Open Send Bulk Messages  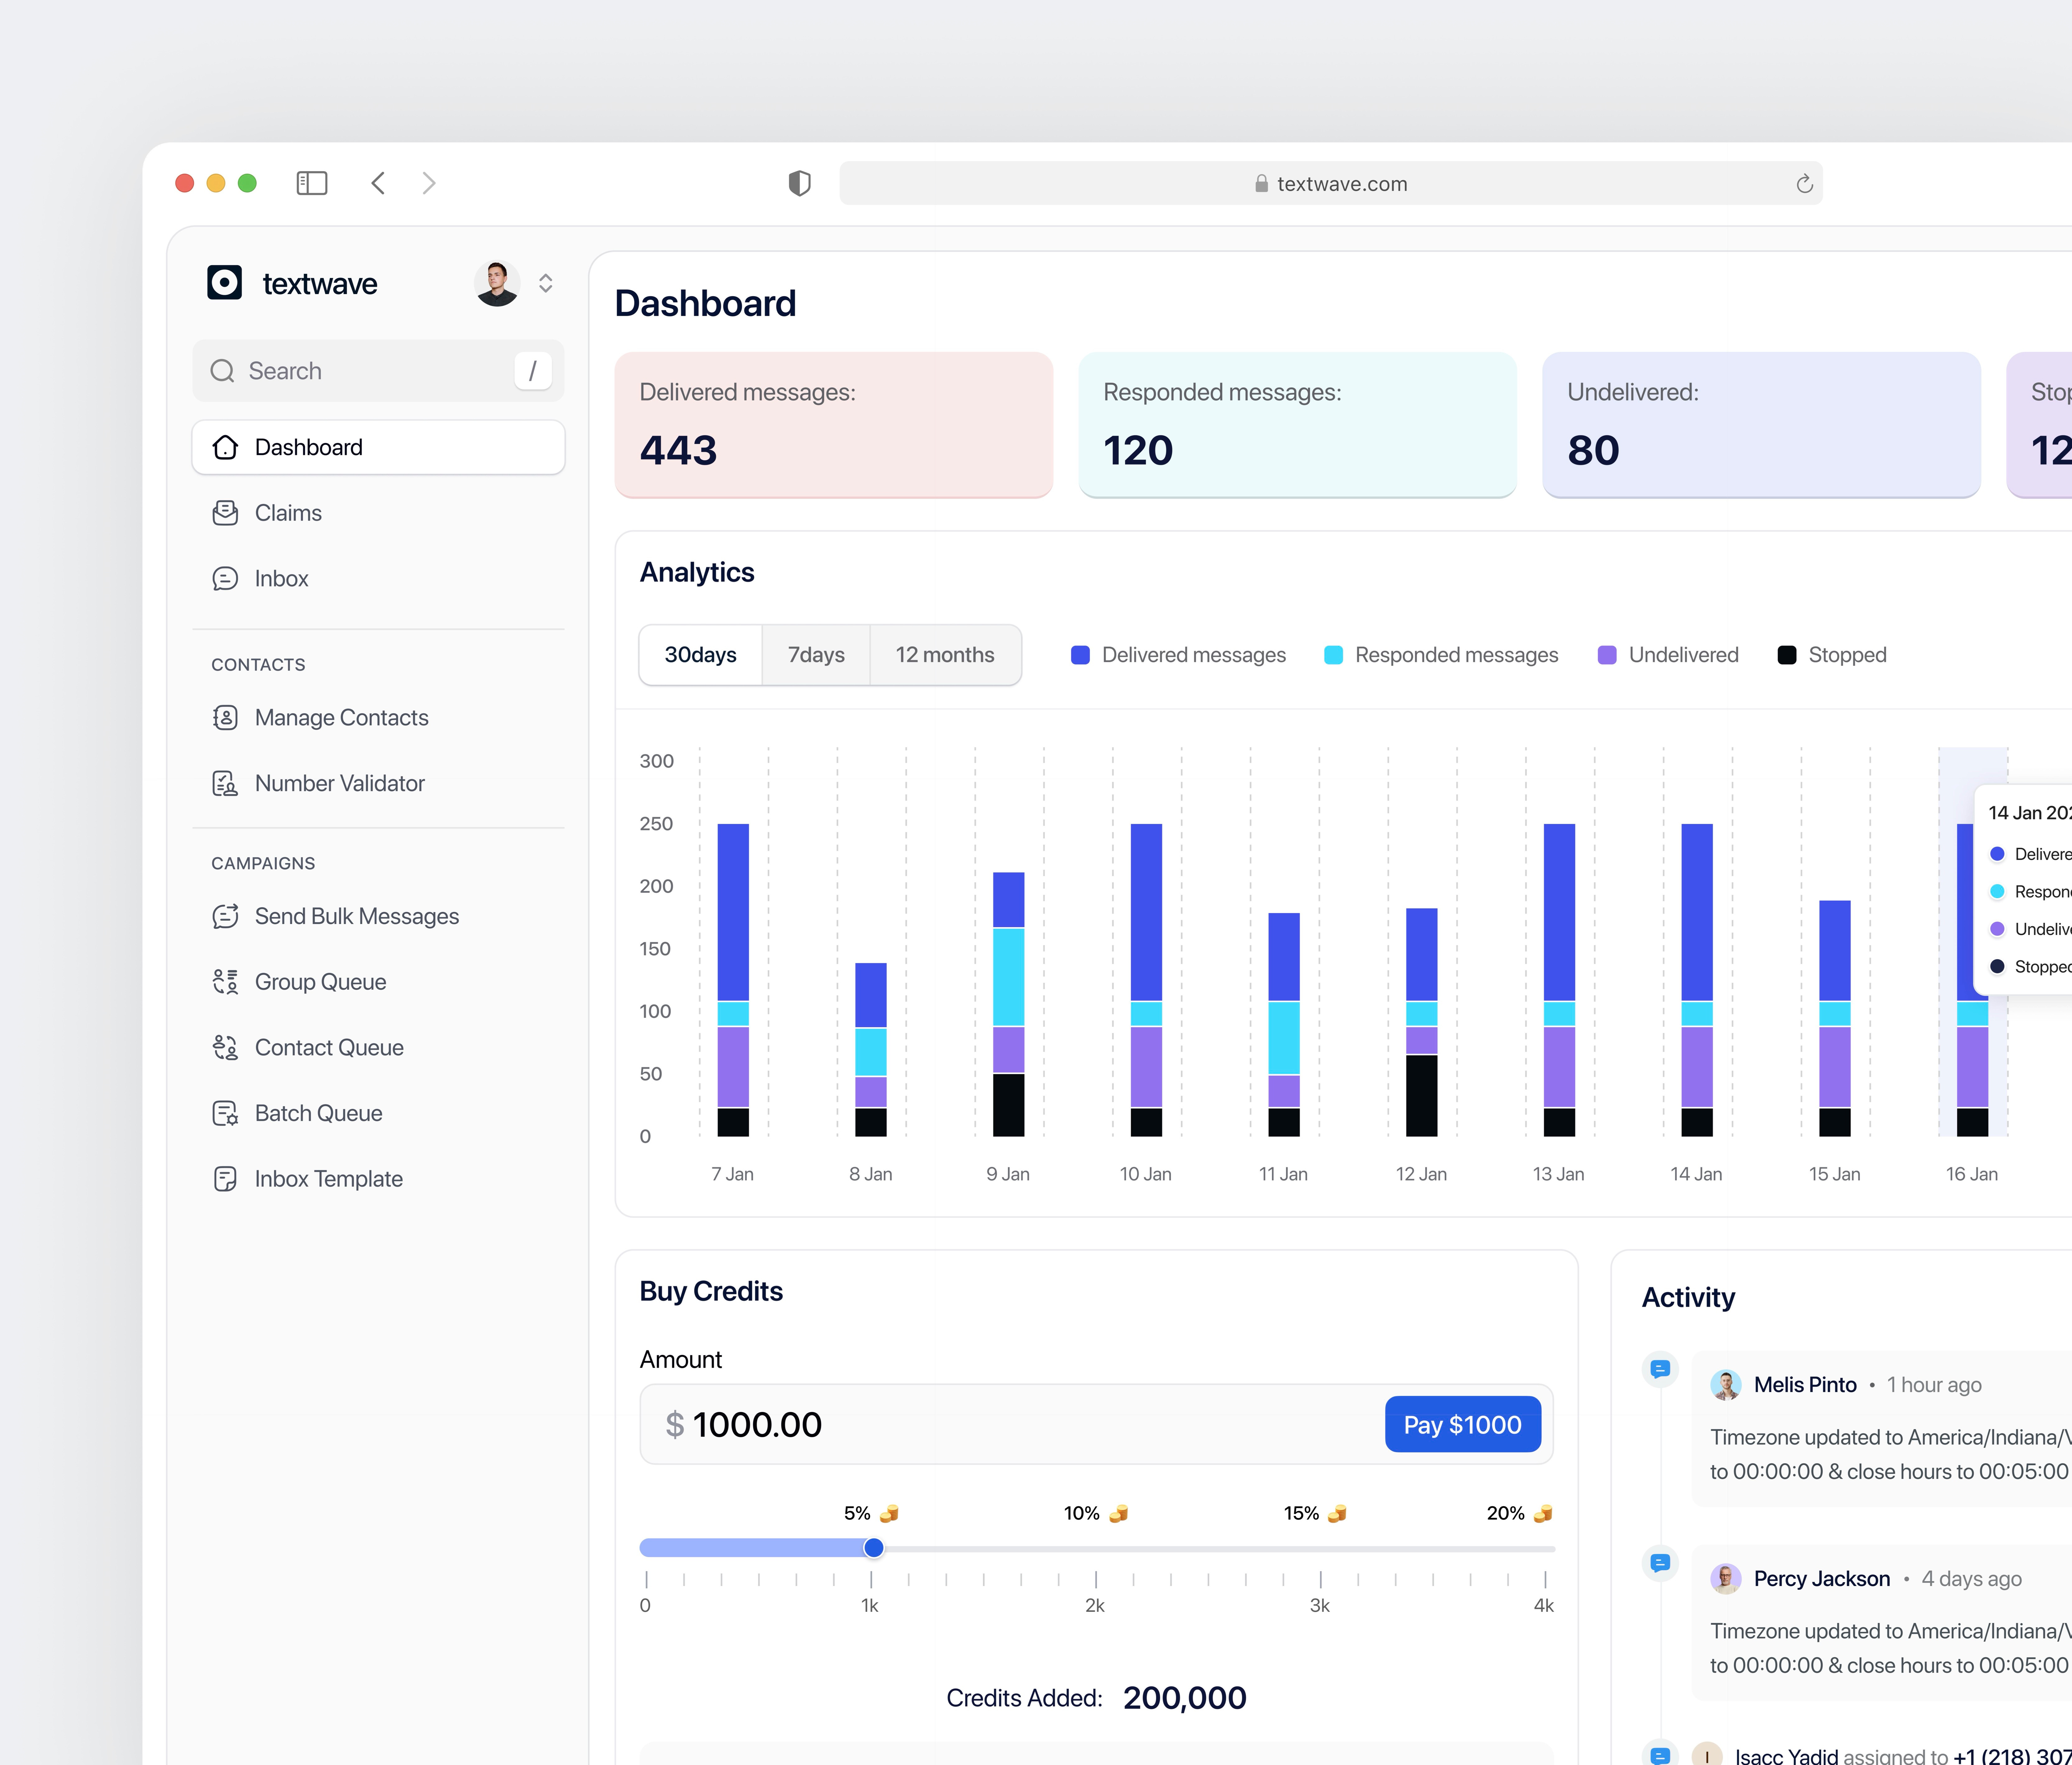tap(378, 916)
